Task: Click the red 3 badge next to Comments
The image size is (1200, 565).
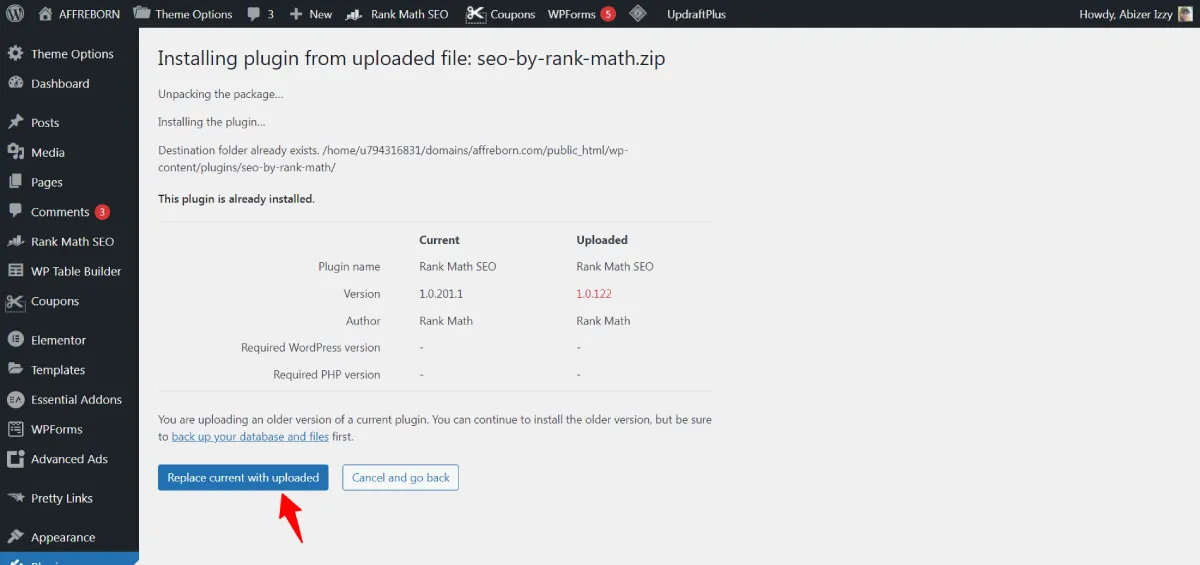Action: 102,212
